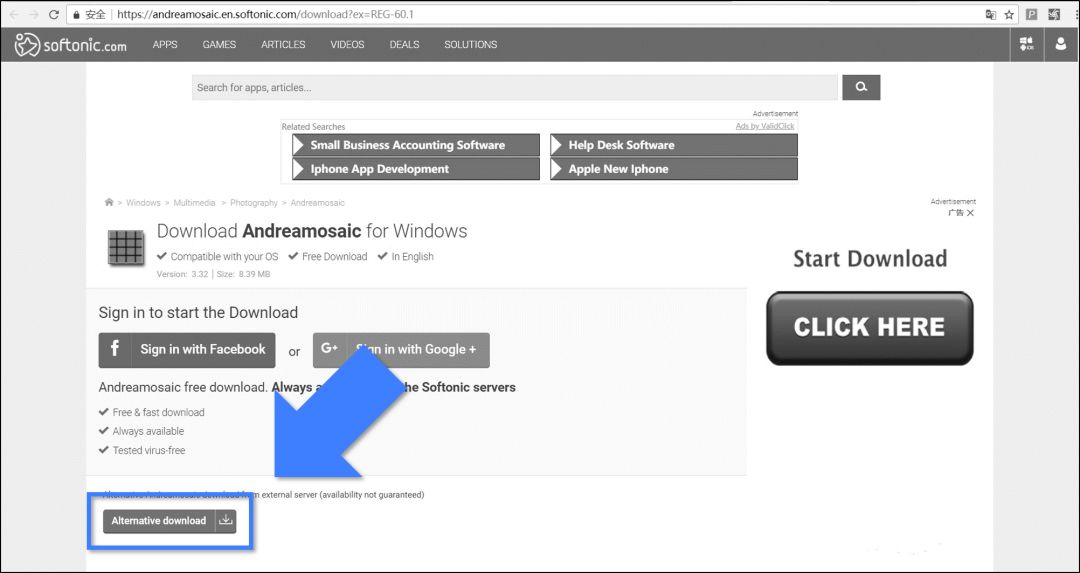The image size is (1080, 573).
Task: Click the browser back arrow
Action: (14, 14)
